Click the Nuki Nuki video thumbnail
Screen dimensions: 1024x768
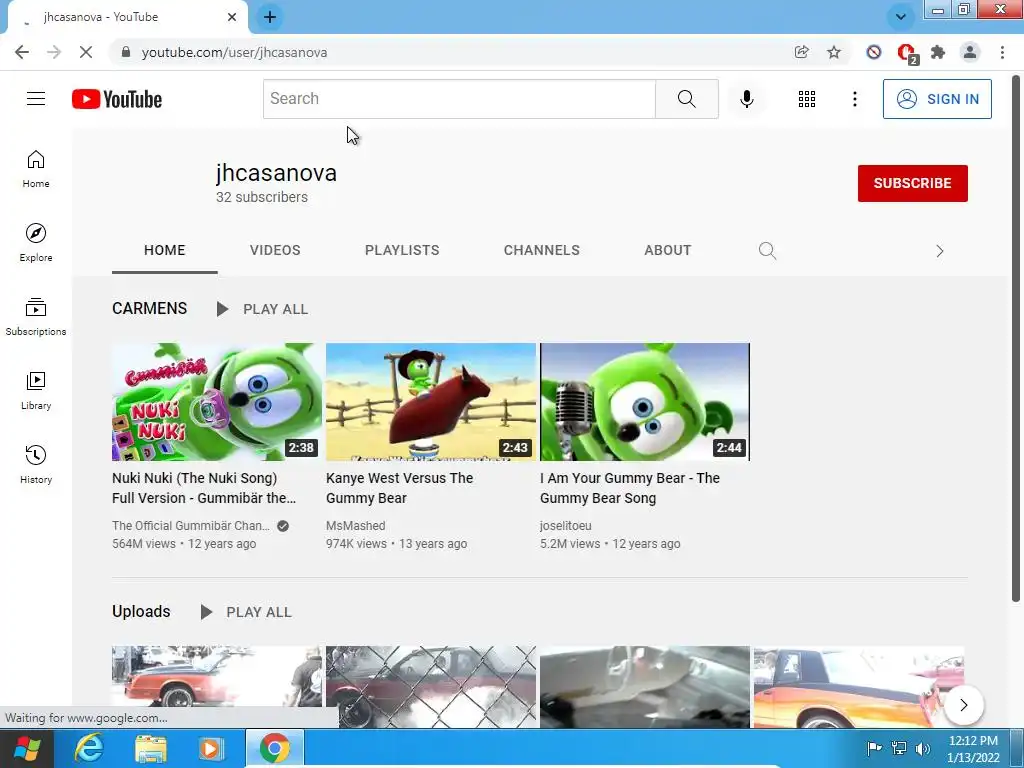tap(217, 402)
